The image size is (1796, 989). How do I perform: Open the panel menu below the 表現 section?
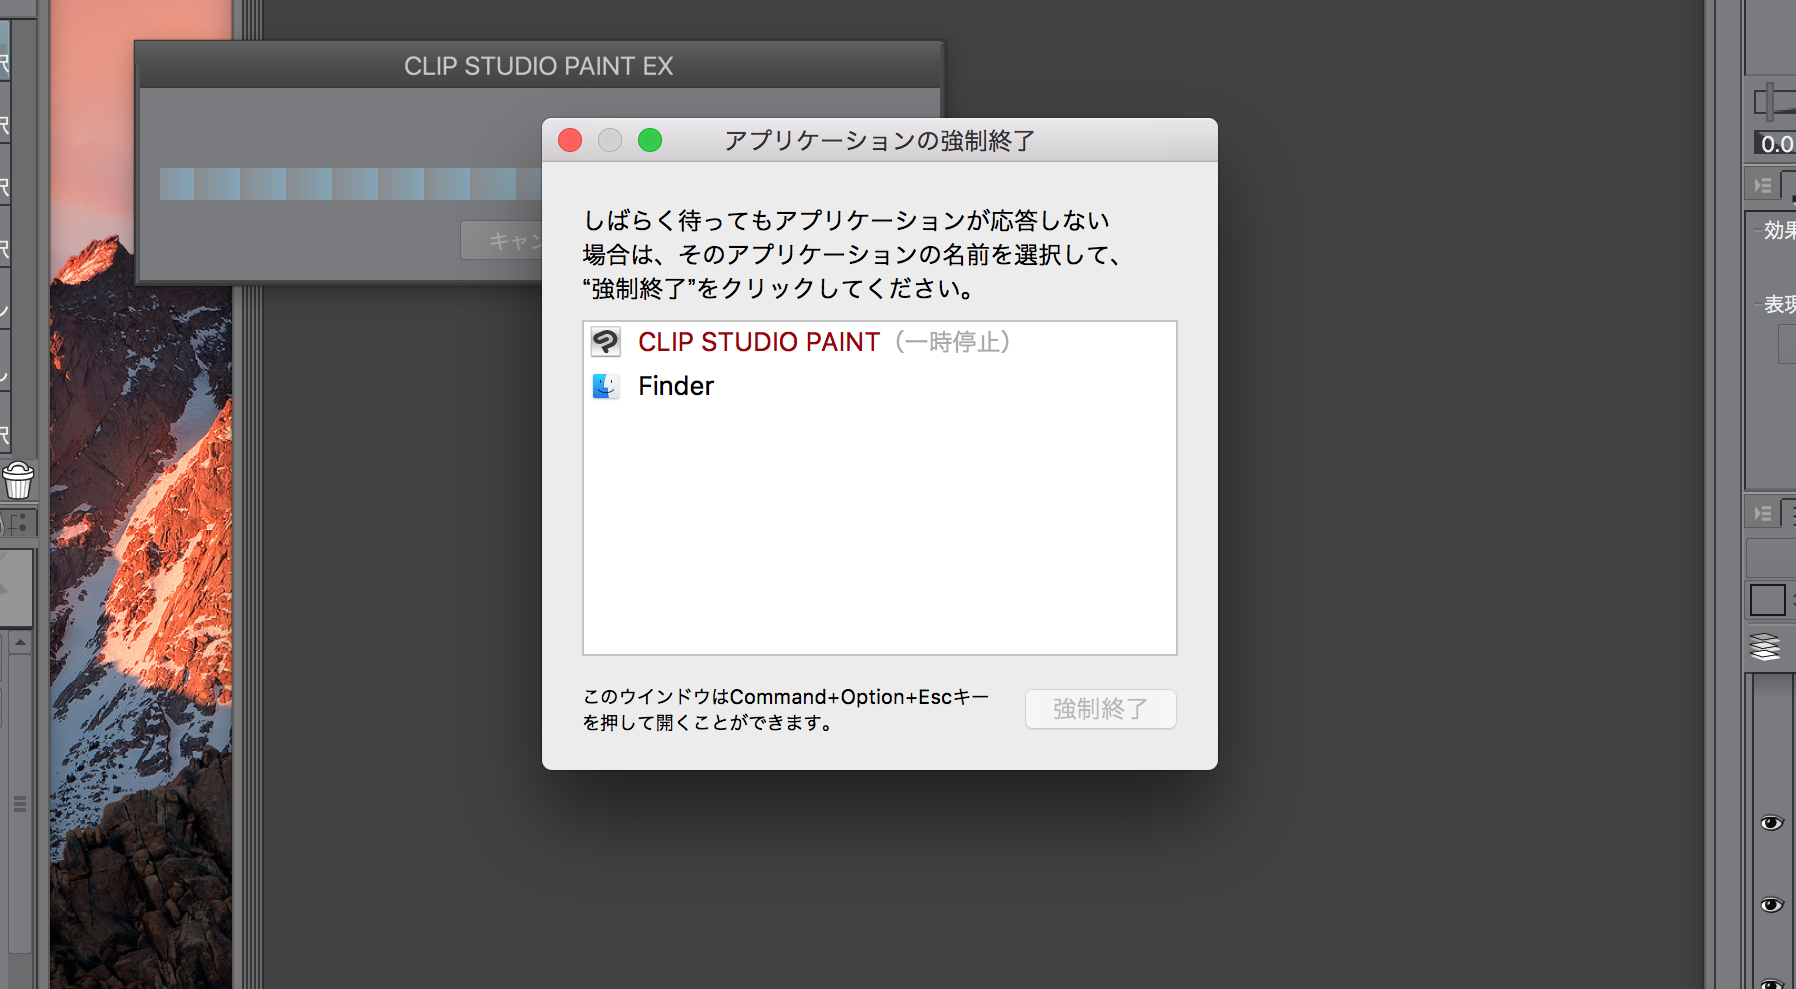pyautogui.click(x=1763, y=514)
